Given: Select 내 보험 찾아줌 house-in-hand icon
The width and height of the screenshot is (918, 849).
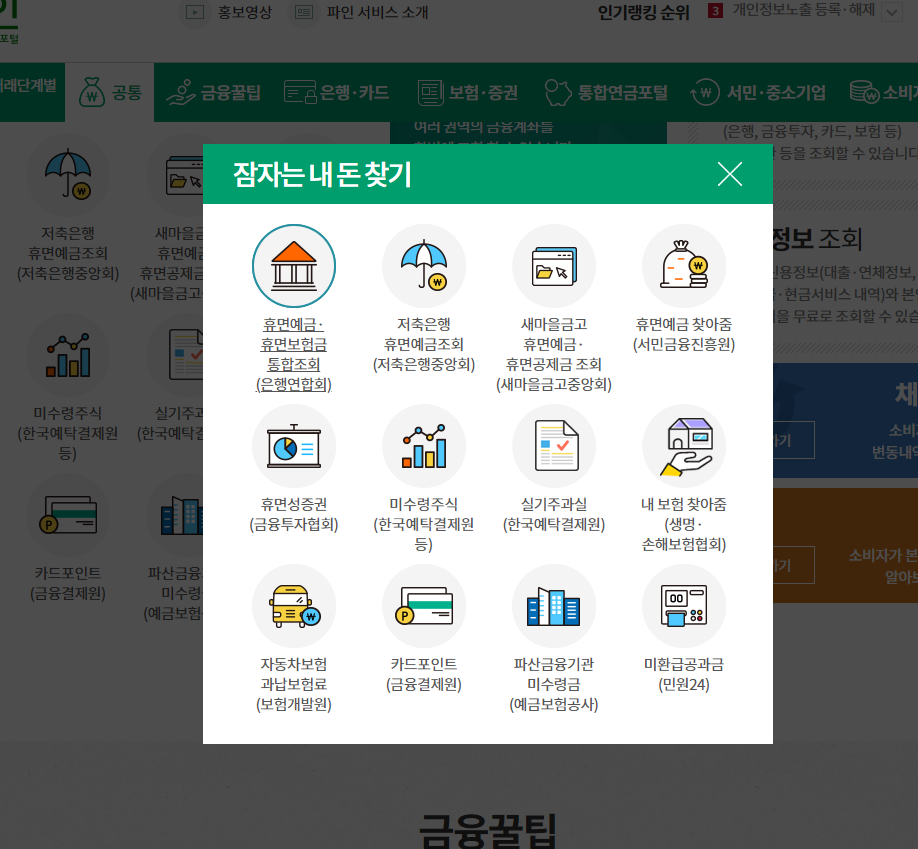Looking at the screenshot, I should [684, 446].
